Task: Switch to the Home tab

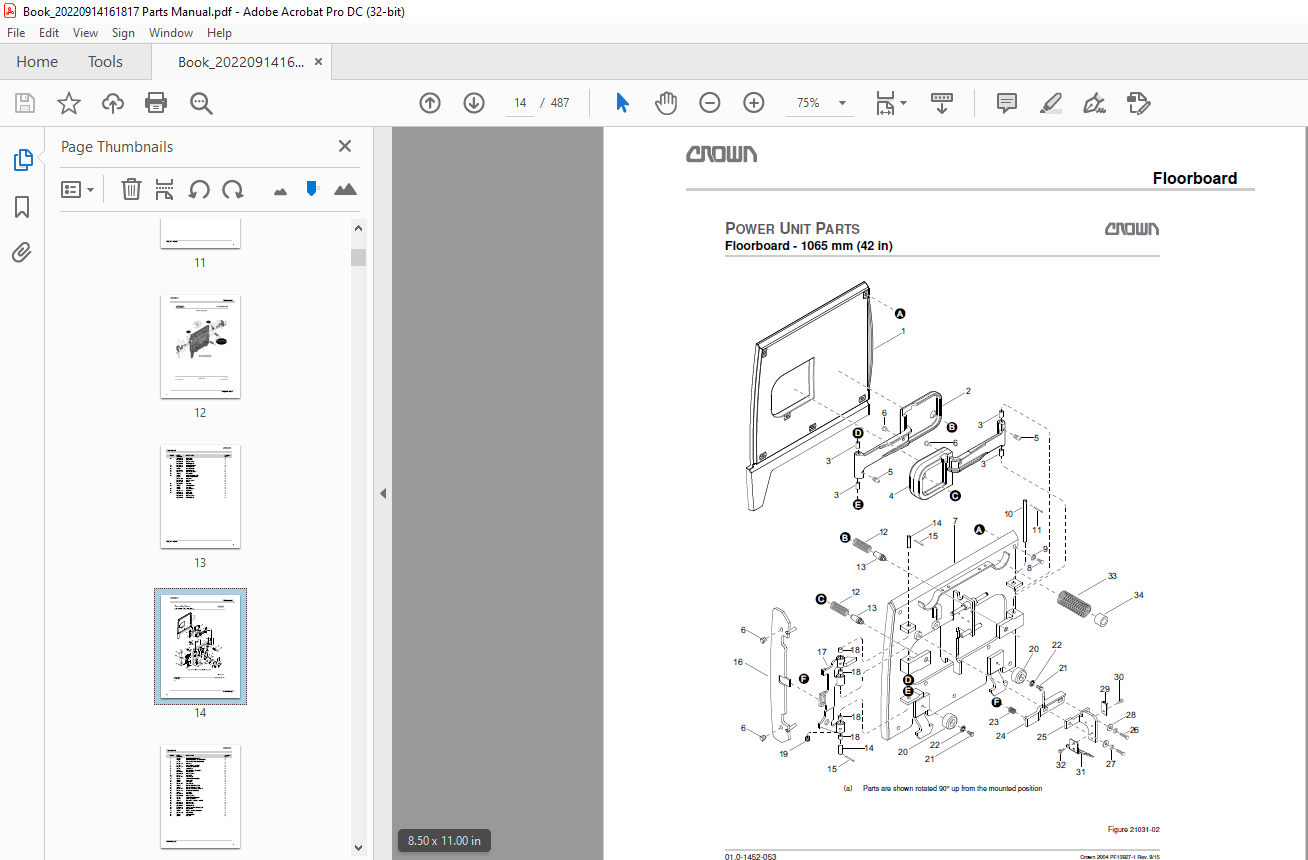Action: coord(37,62)
